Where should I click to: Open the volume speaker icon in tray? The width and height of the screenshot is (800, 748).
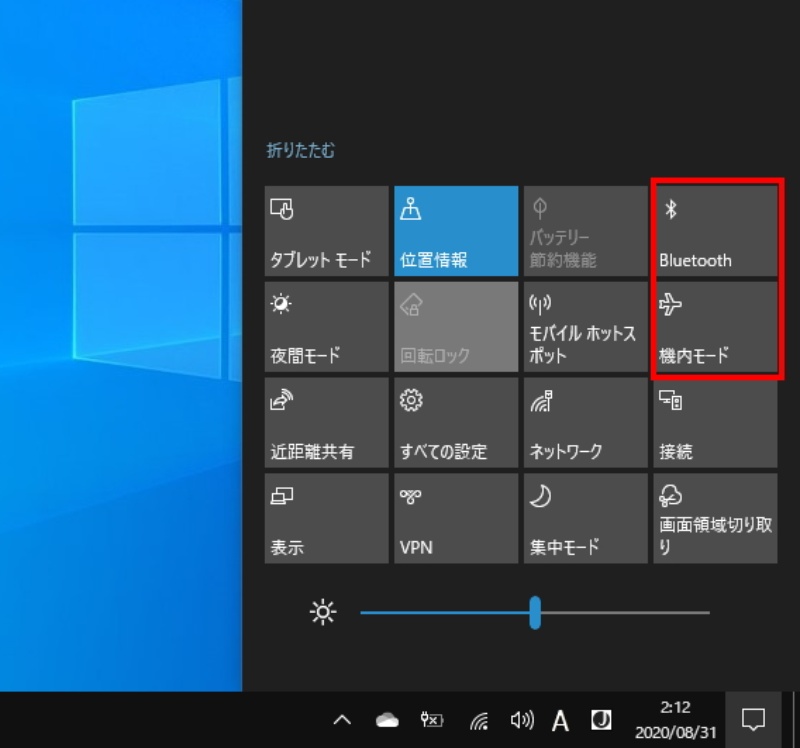tap(521, 720)
